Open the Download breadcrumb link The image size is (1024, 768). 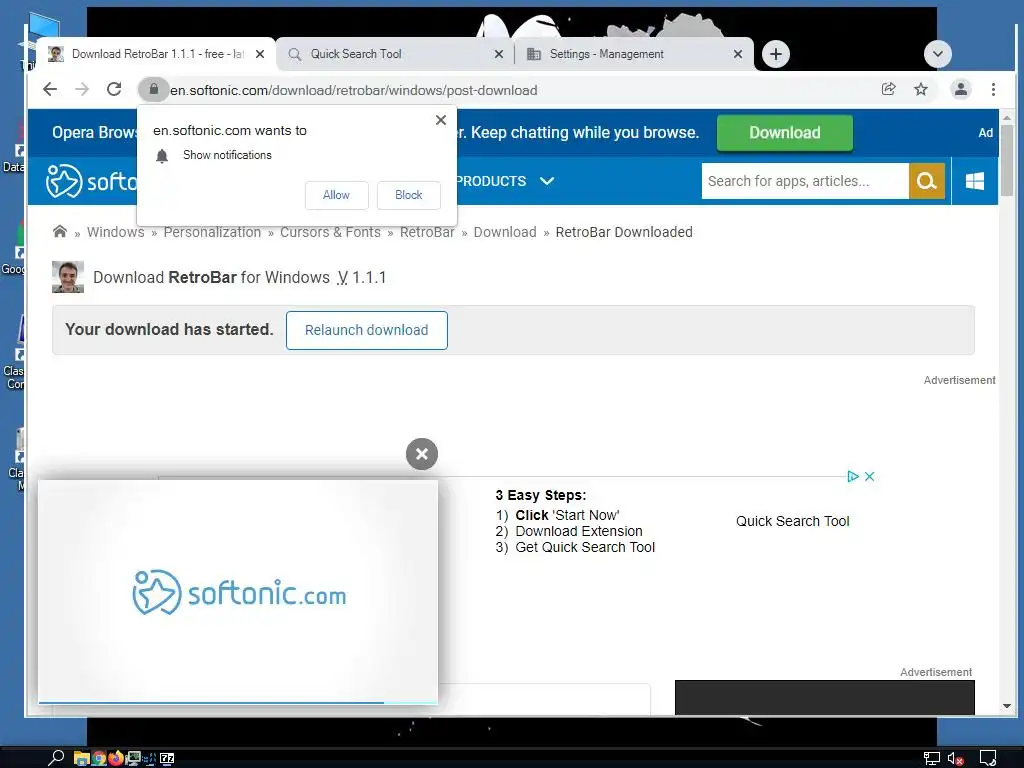coord(505,232)
